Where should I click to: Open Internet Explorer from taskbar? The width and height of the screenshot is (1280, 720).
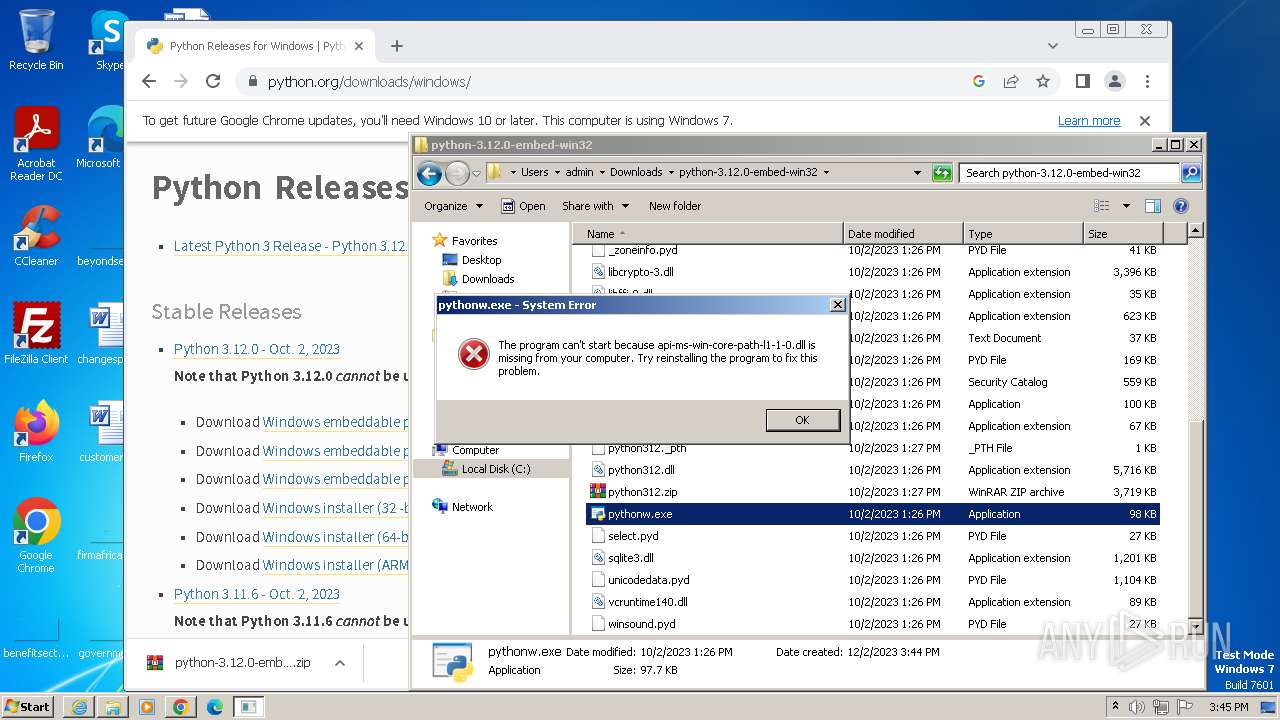coord(79,707)
